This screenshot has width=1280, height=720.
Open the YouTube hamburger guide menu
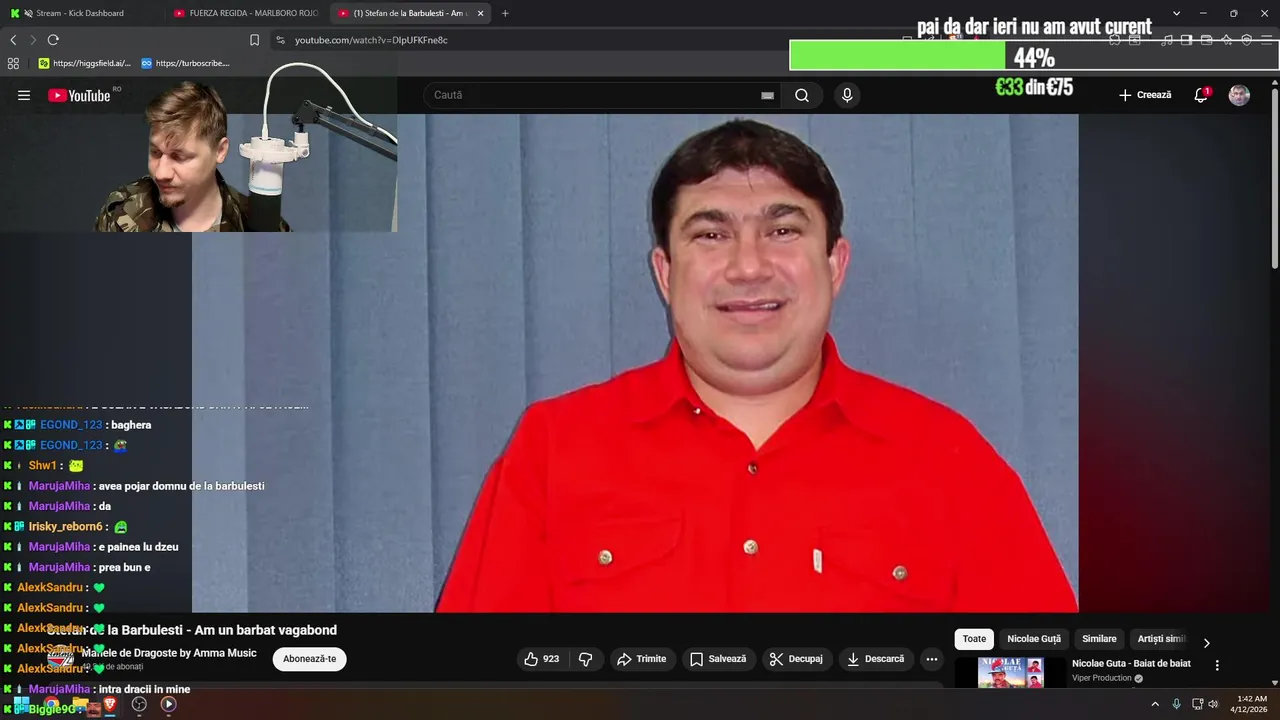pos(24,95)
